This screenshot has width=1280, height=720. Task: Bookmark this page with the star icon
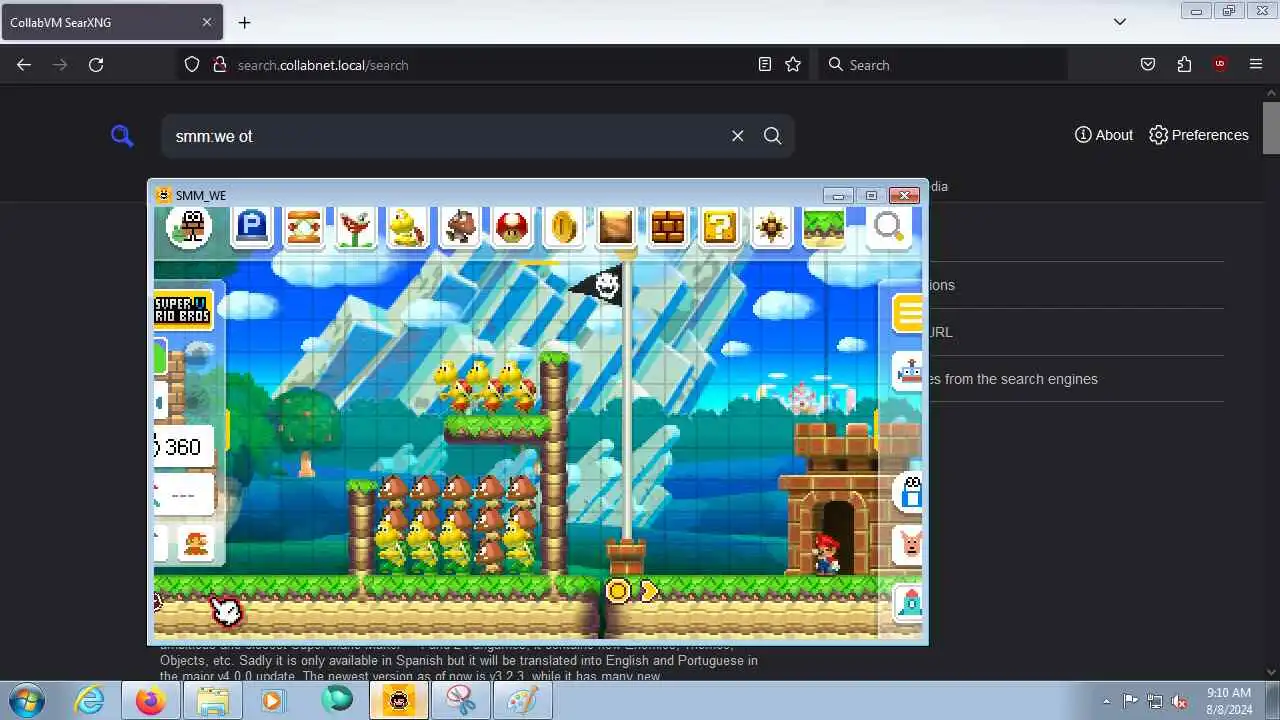(x=793, y=64)
